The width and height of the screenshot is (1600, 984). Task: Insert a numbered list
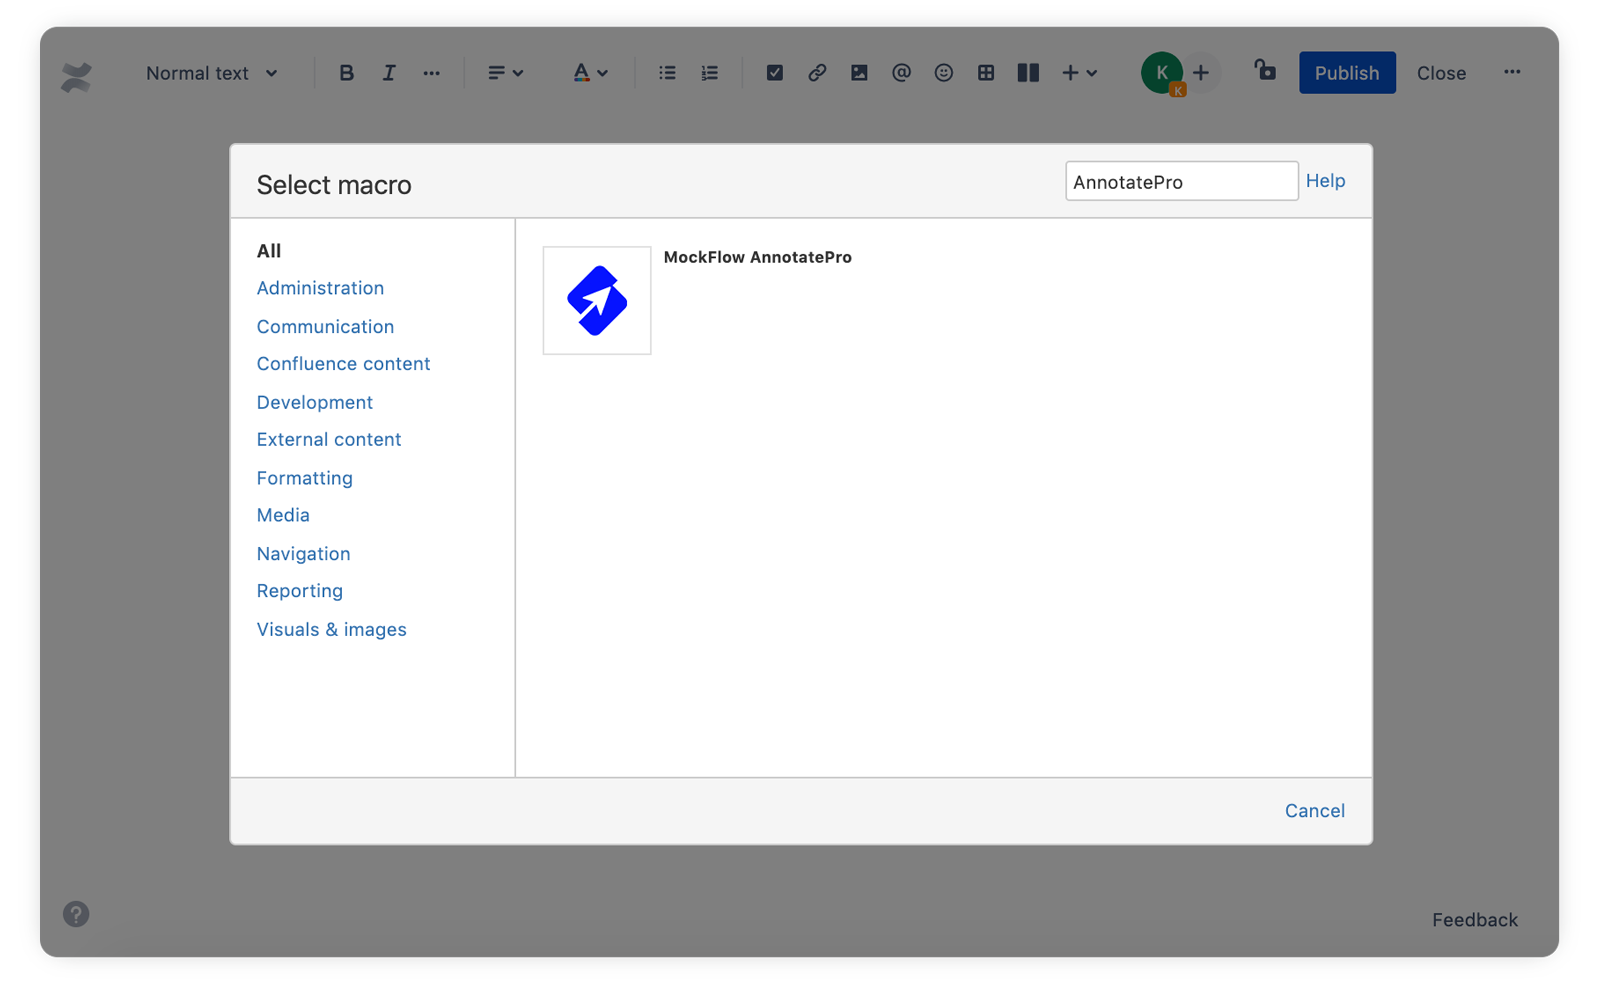pyautogui.click(x=710, y=73)
